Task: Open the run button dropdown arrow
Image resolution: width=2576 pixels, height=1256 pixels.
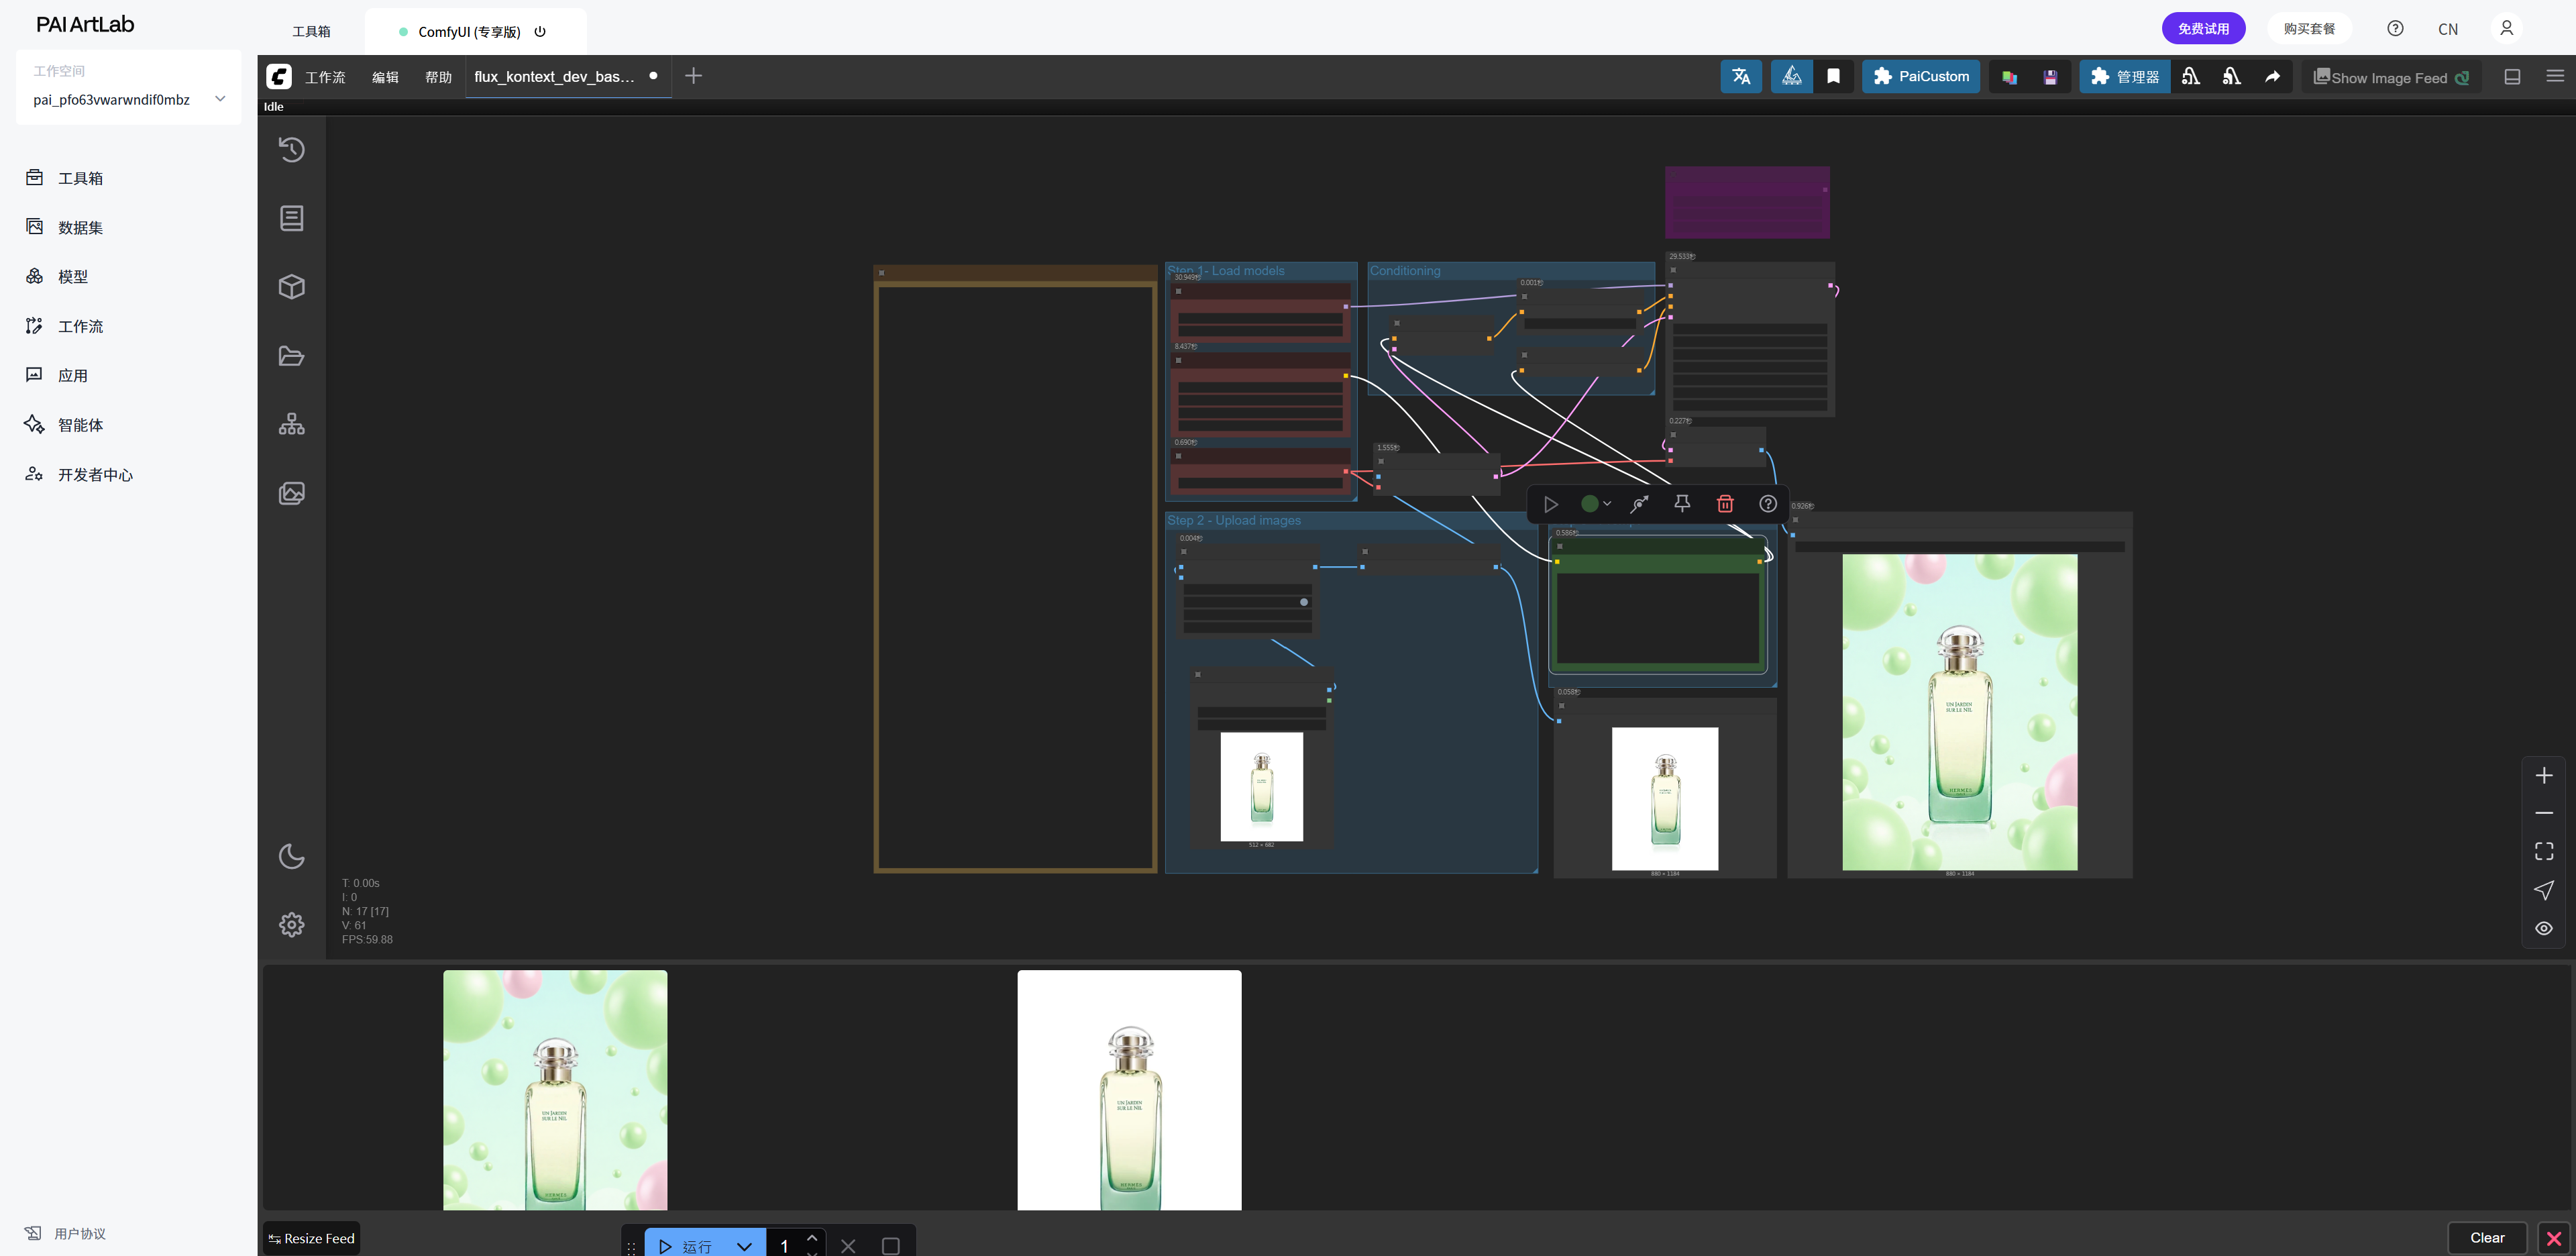Action: point(744,1246)
